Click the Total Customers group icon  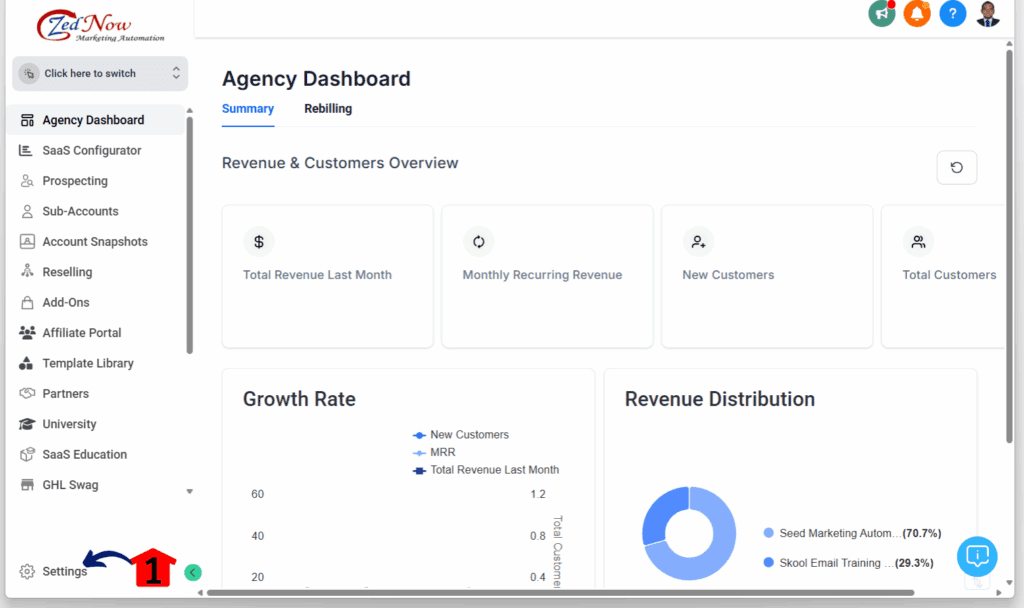(x=918, y=242)
